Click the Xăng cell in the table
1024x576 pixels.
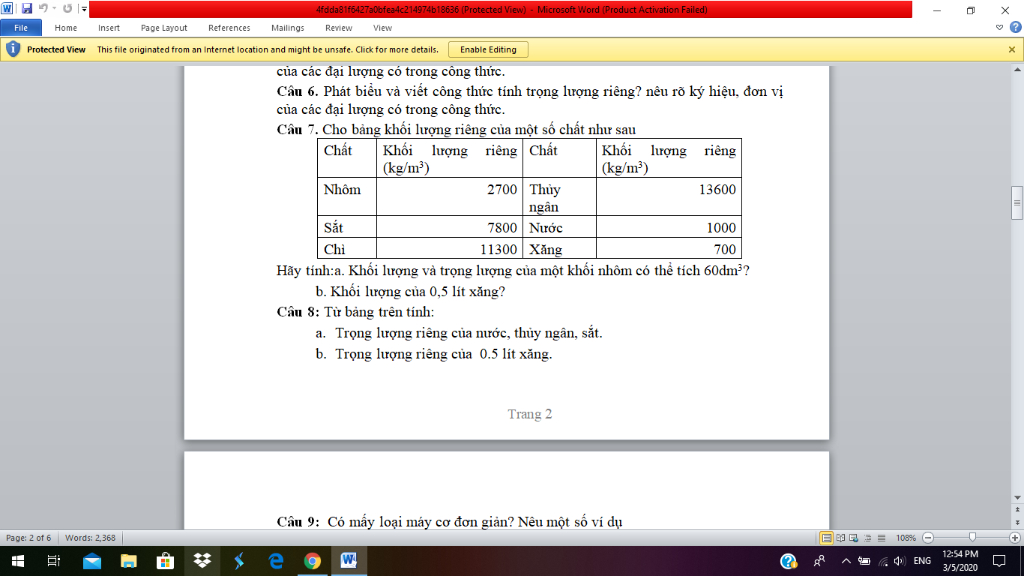[x=559, y=249]
